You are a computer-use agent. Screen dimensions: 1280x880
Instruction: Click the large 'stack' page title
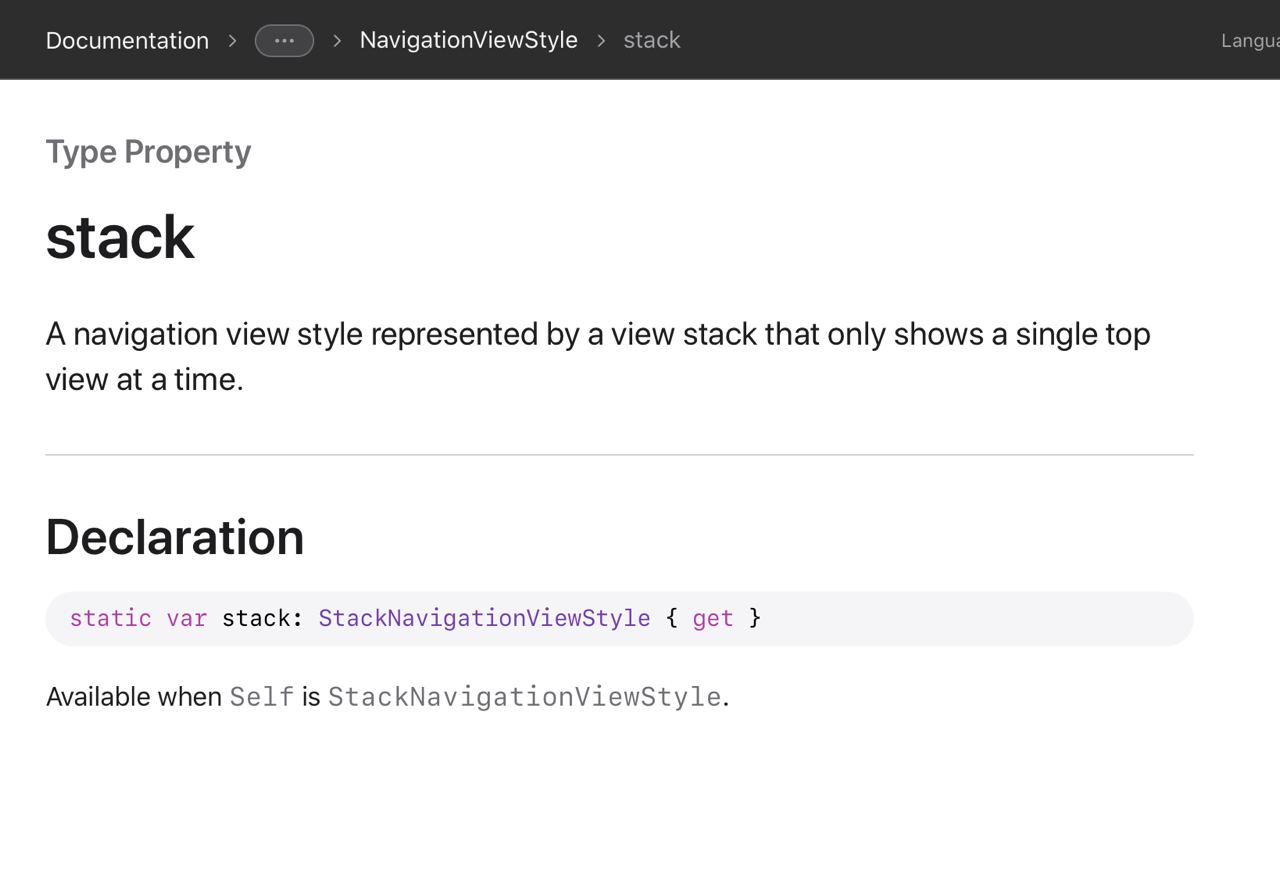tap(120, 238)
